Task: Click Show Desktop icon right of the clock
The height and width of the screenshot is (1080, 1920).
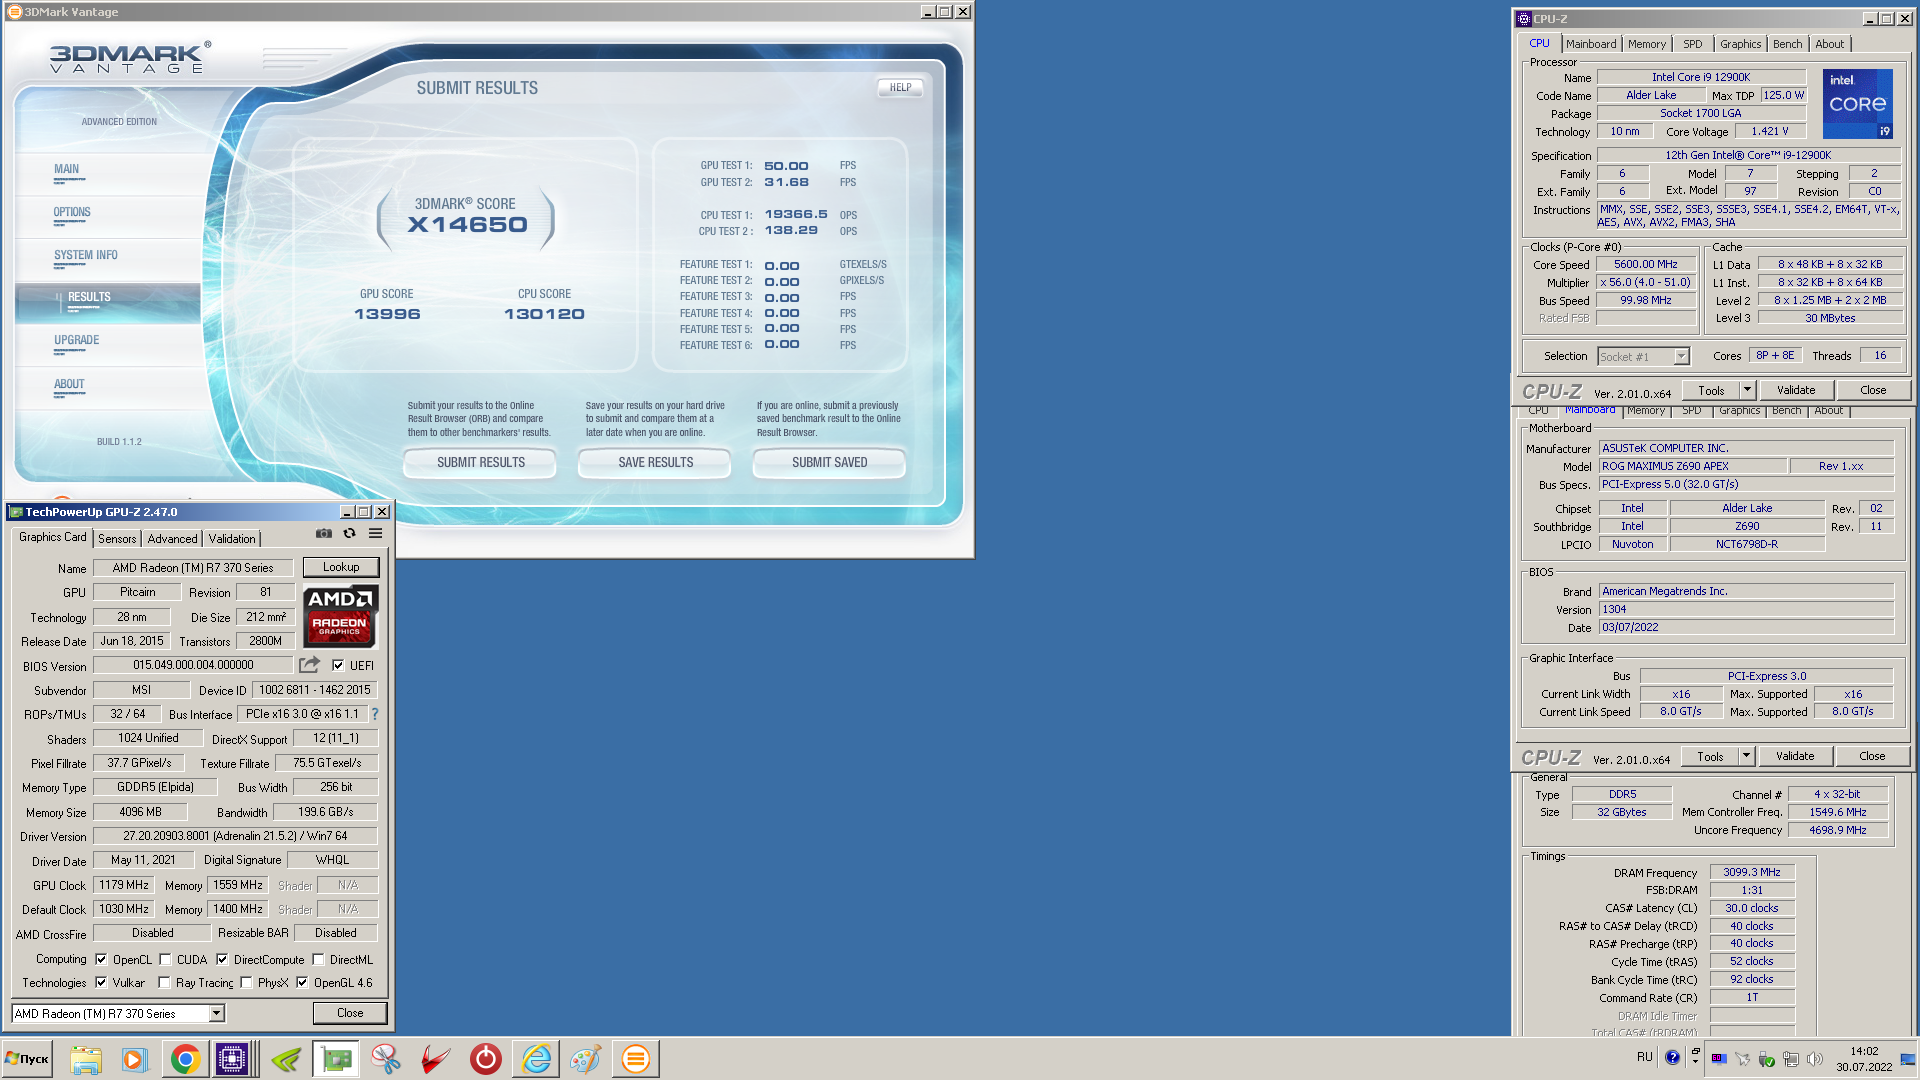Action: (1908, 1059)
